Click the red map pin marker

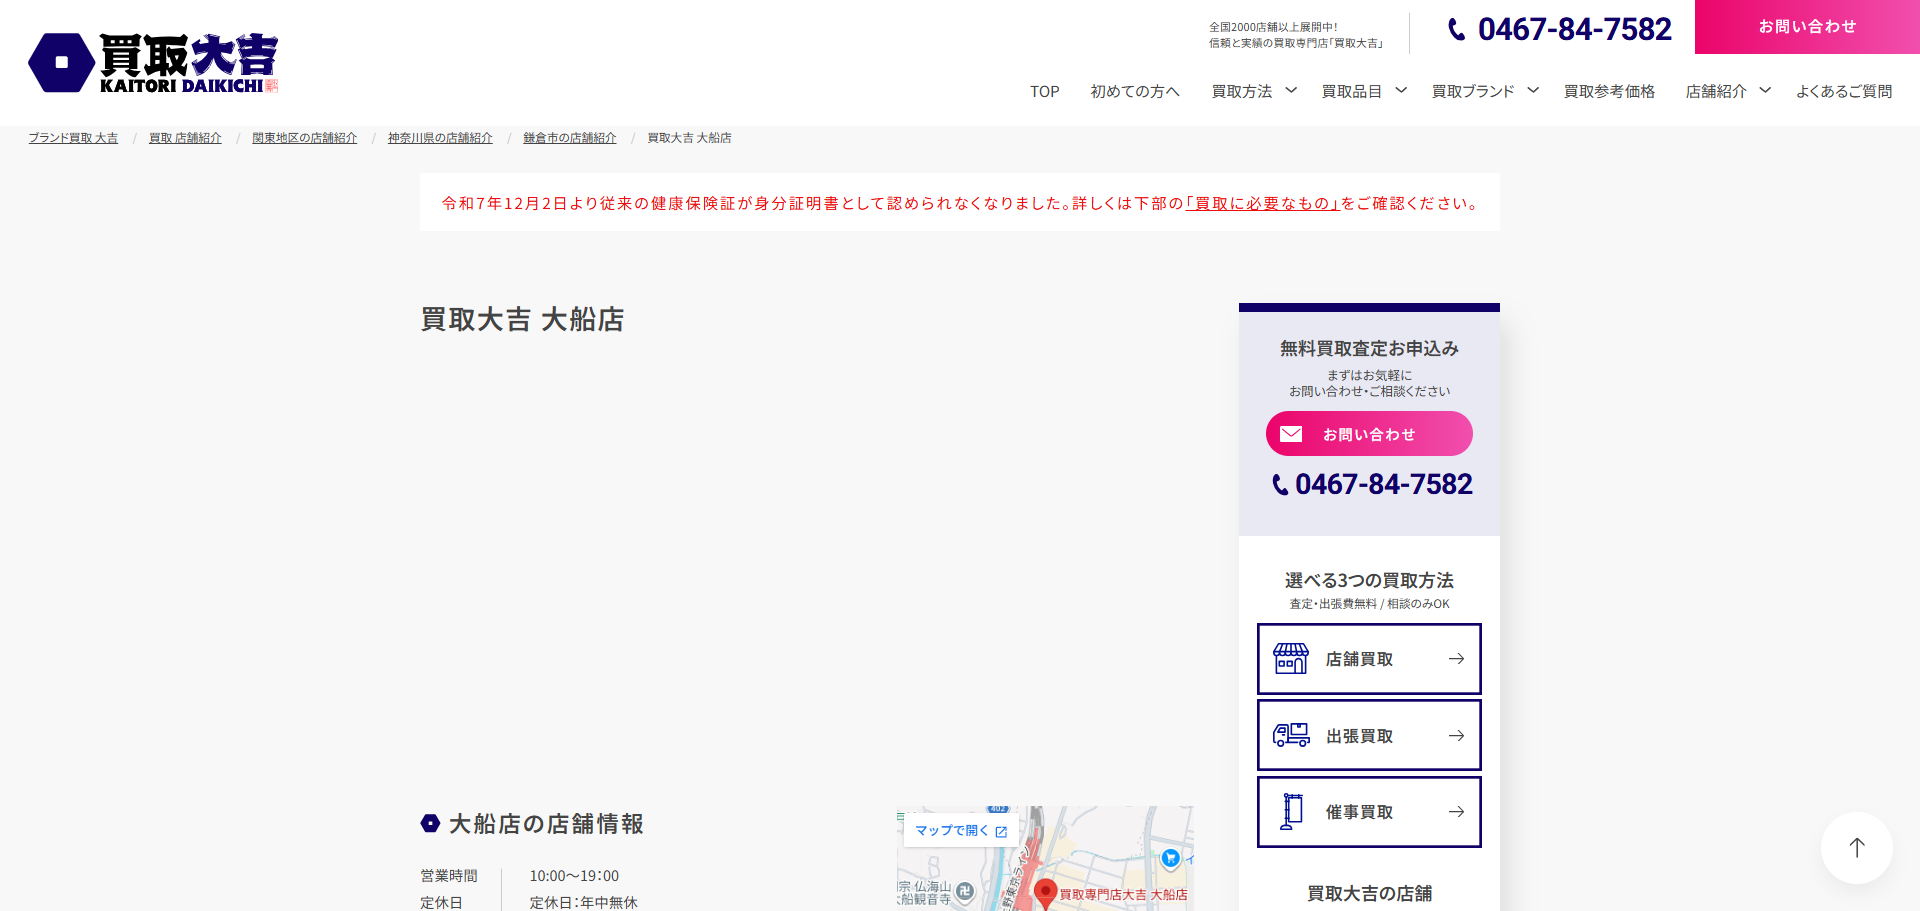1045,893
